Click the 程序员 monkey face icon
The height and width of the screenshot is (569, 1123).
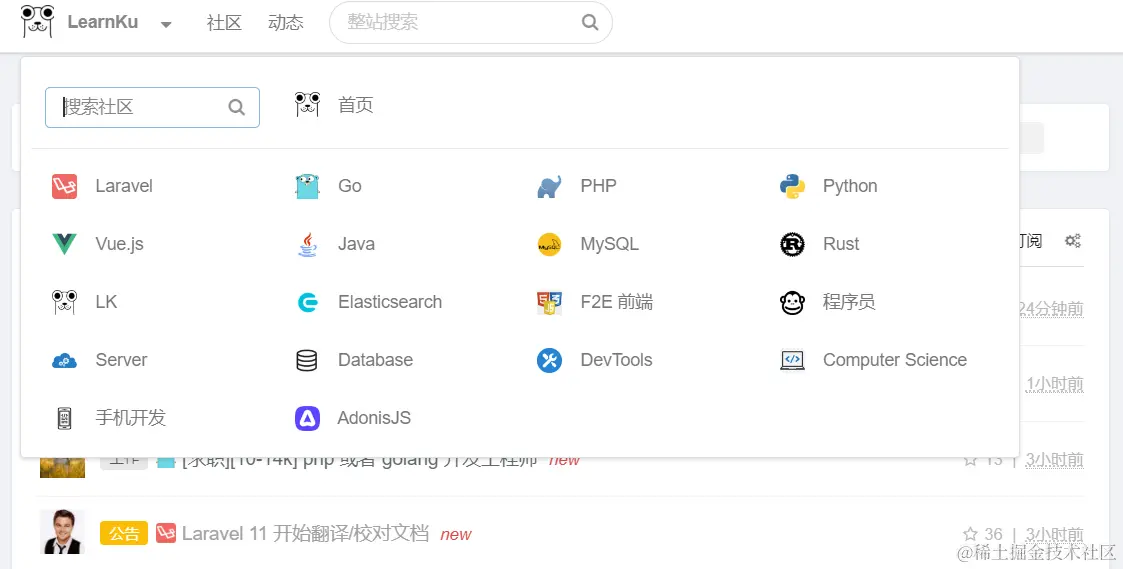tap(792, 302)
